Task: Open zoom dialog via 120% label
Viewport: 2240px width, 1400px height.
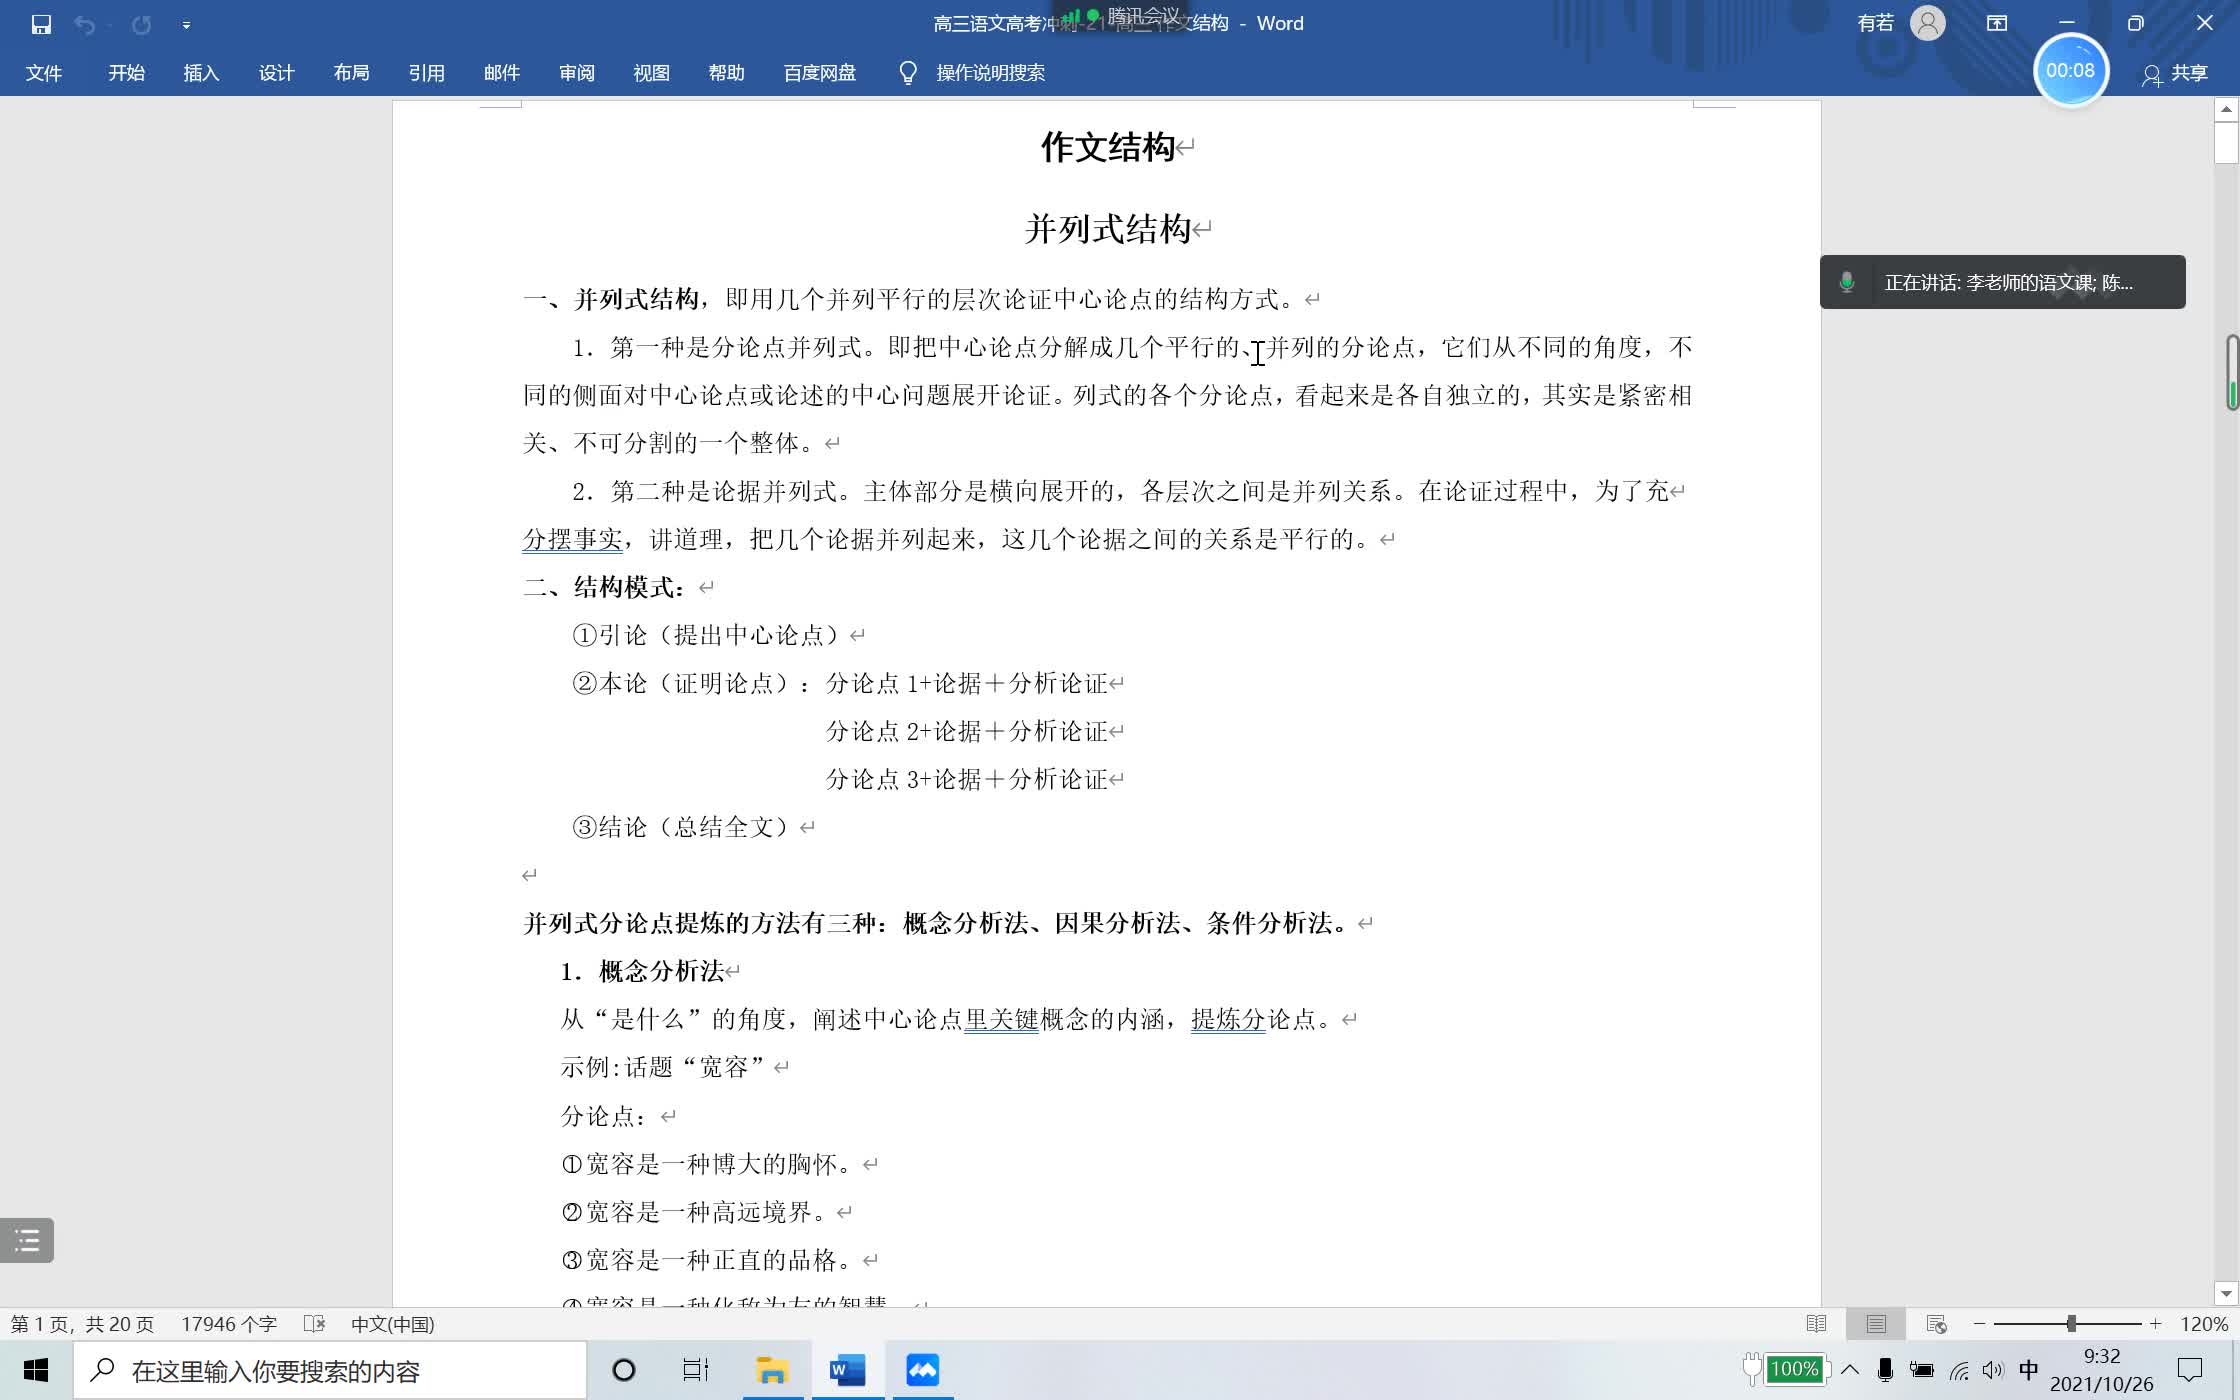Action: pyautogui.click(x=2204, y=1324)
